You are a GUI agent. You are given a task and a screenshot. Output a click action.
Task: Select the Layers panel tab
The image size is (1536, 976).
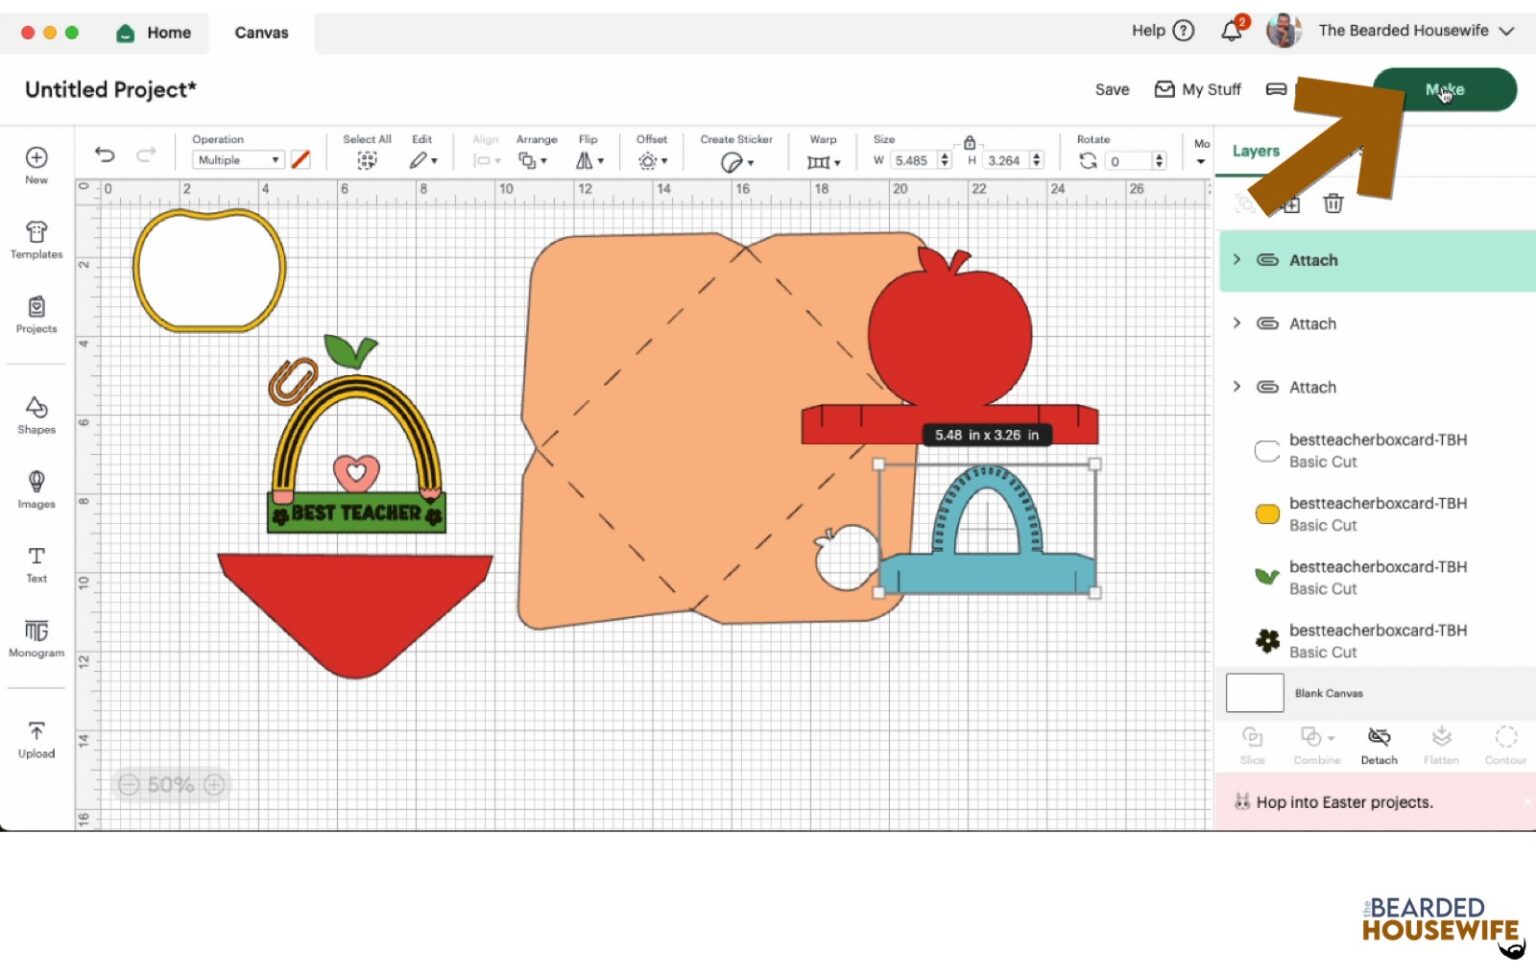1255,151
